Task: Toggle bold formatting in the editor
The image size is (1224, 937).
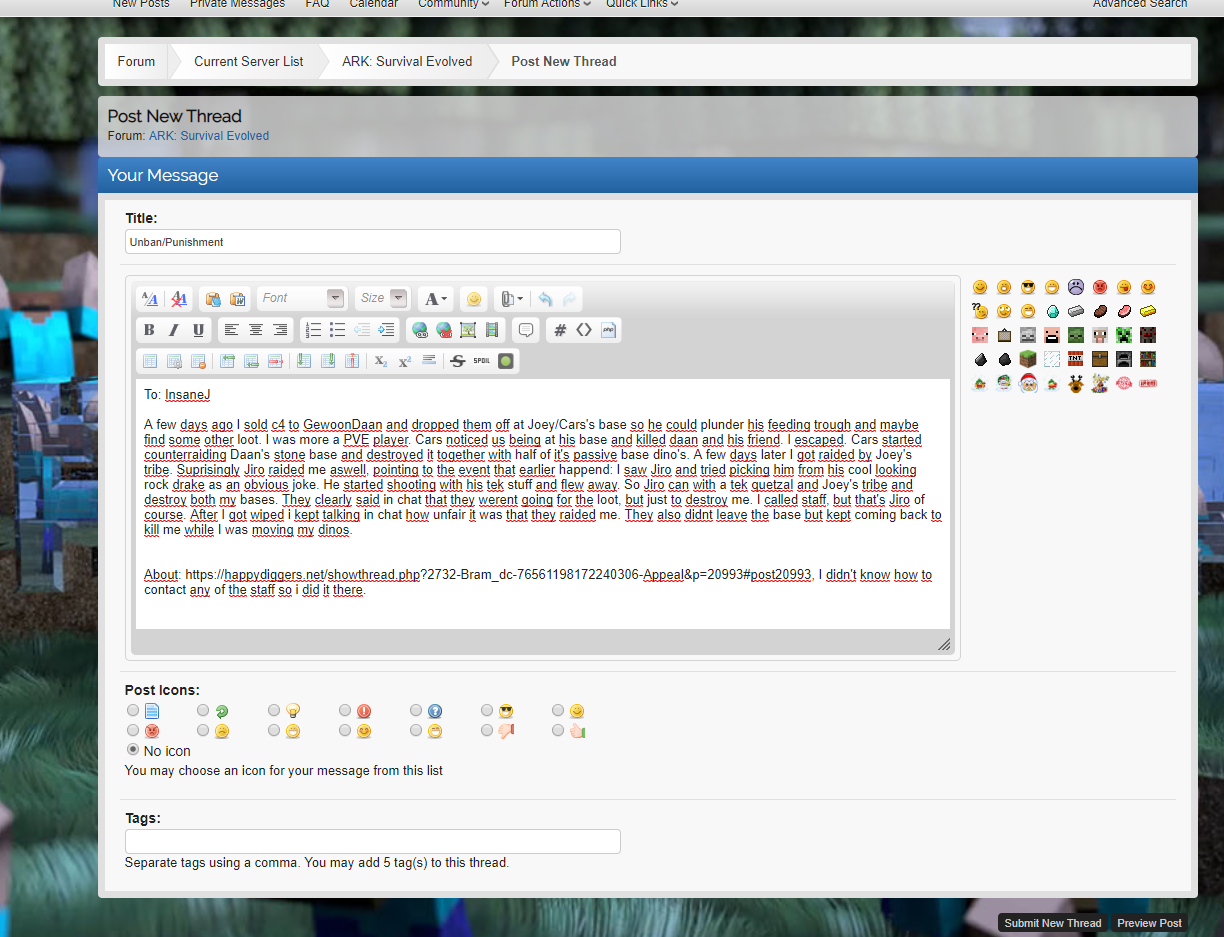Action: pos(149,330)
